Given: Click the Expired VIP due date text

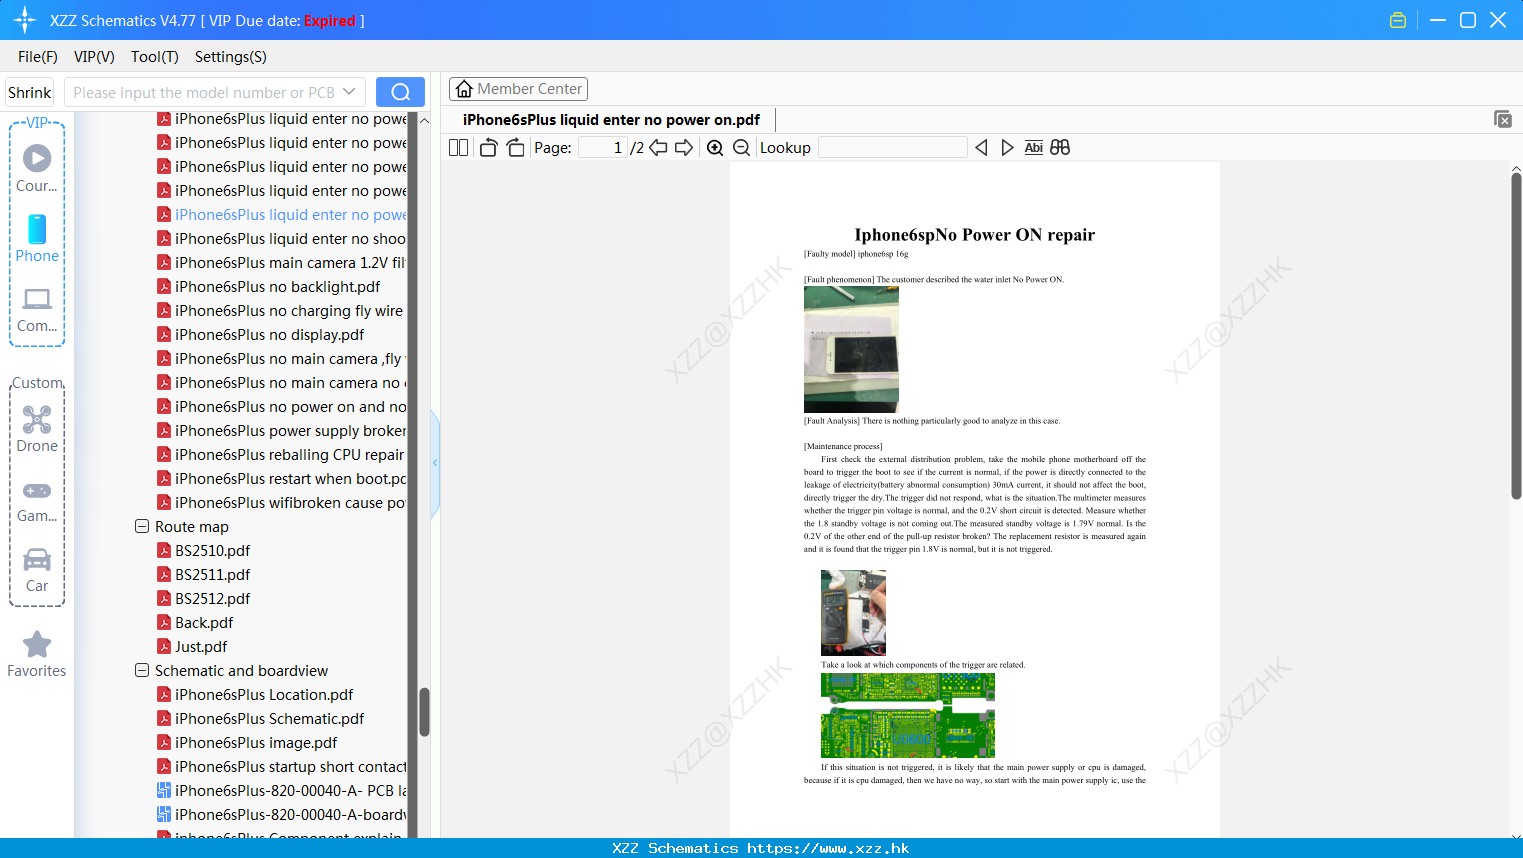Looking at the screenshot, I should 330,20.
